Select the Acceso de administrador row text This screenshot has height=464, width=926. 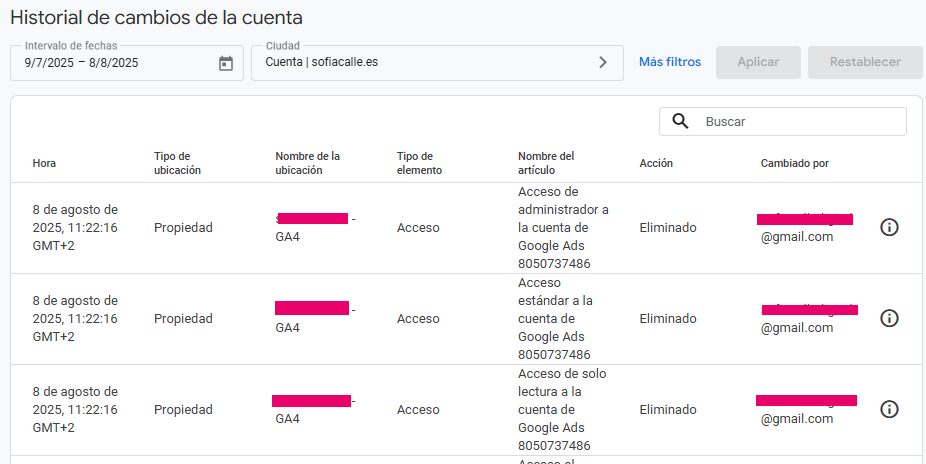[x=563, y=227]
